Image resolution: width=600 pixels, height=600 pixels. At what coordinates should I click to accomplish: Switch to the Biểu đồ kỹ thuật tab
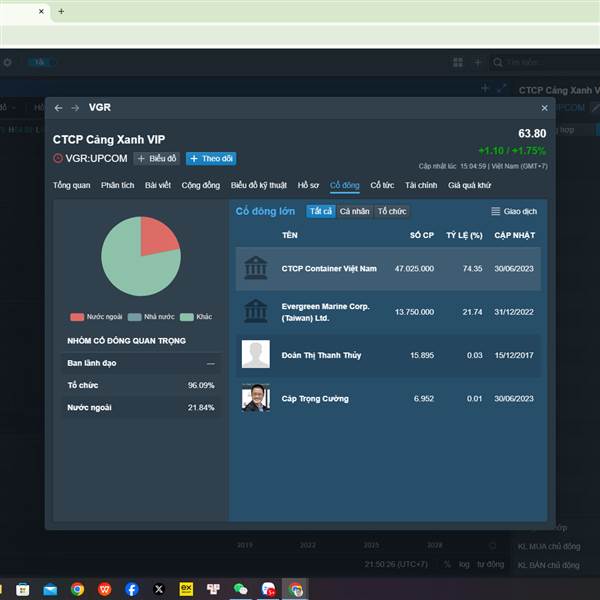click(x=258, y=185)
